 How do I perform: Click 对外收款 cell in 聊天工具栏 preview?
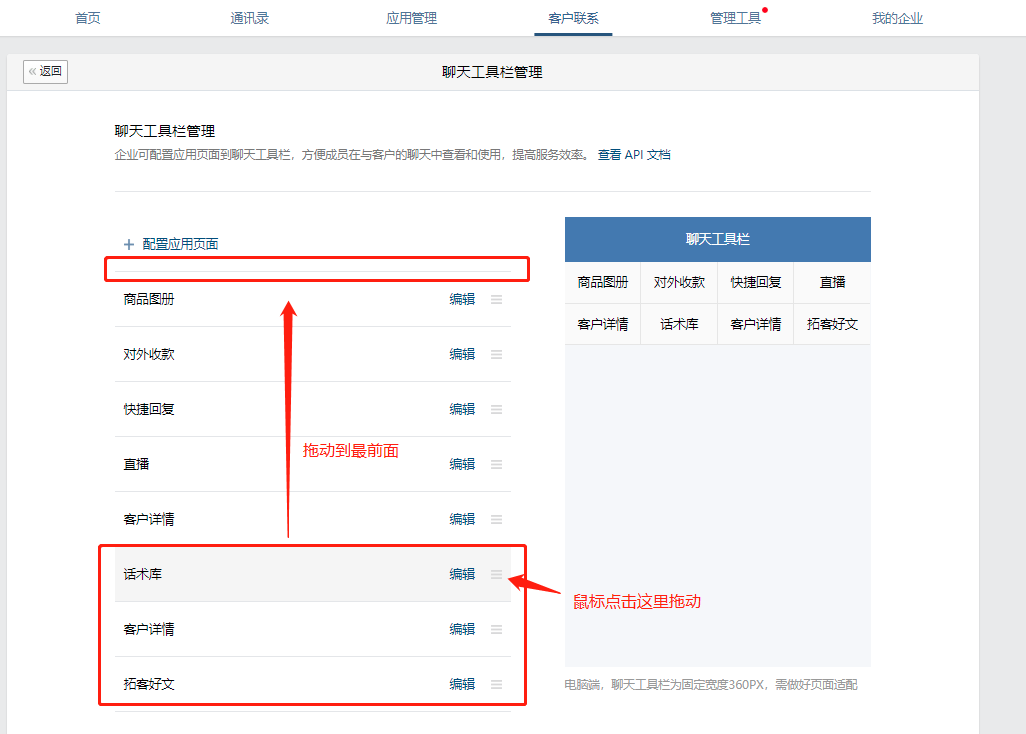click(679, 283)
